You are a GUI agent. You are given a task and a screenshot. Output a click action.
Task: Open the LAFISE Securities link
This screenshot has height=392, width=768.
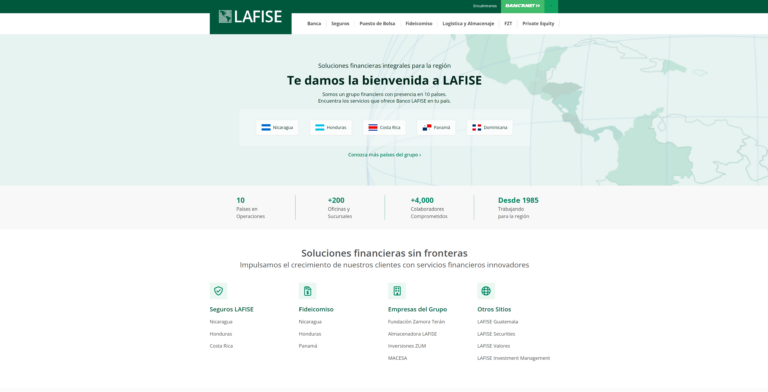(496, 334)
